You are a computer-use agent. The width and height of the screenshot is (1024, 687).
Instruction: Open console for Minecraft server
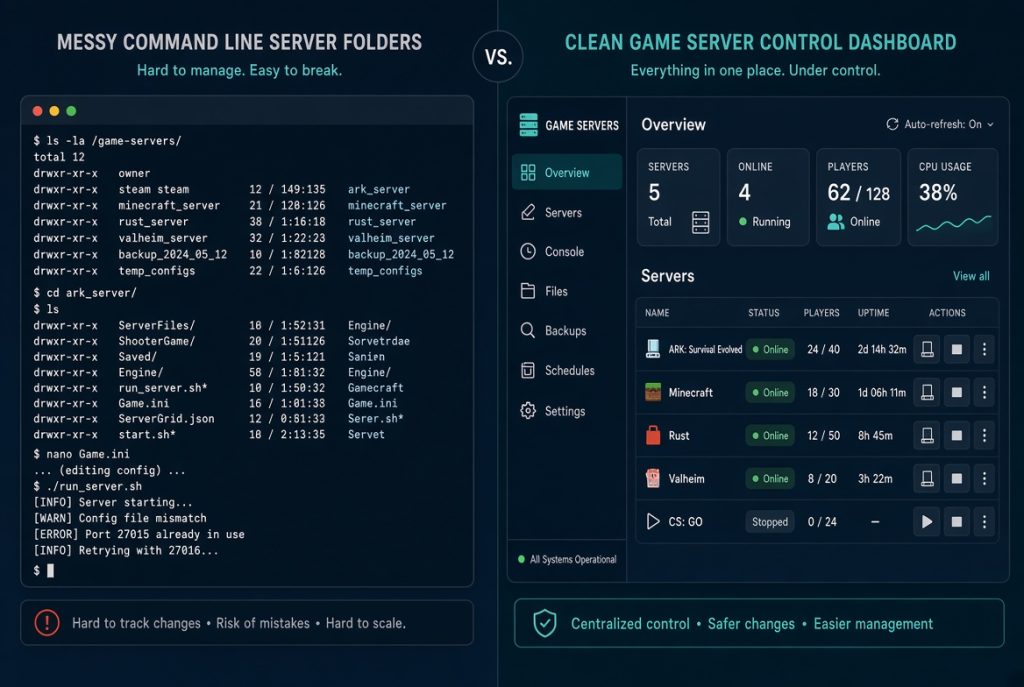[927, 392]
